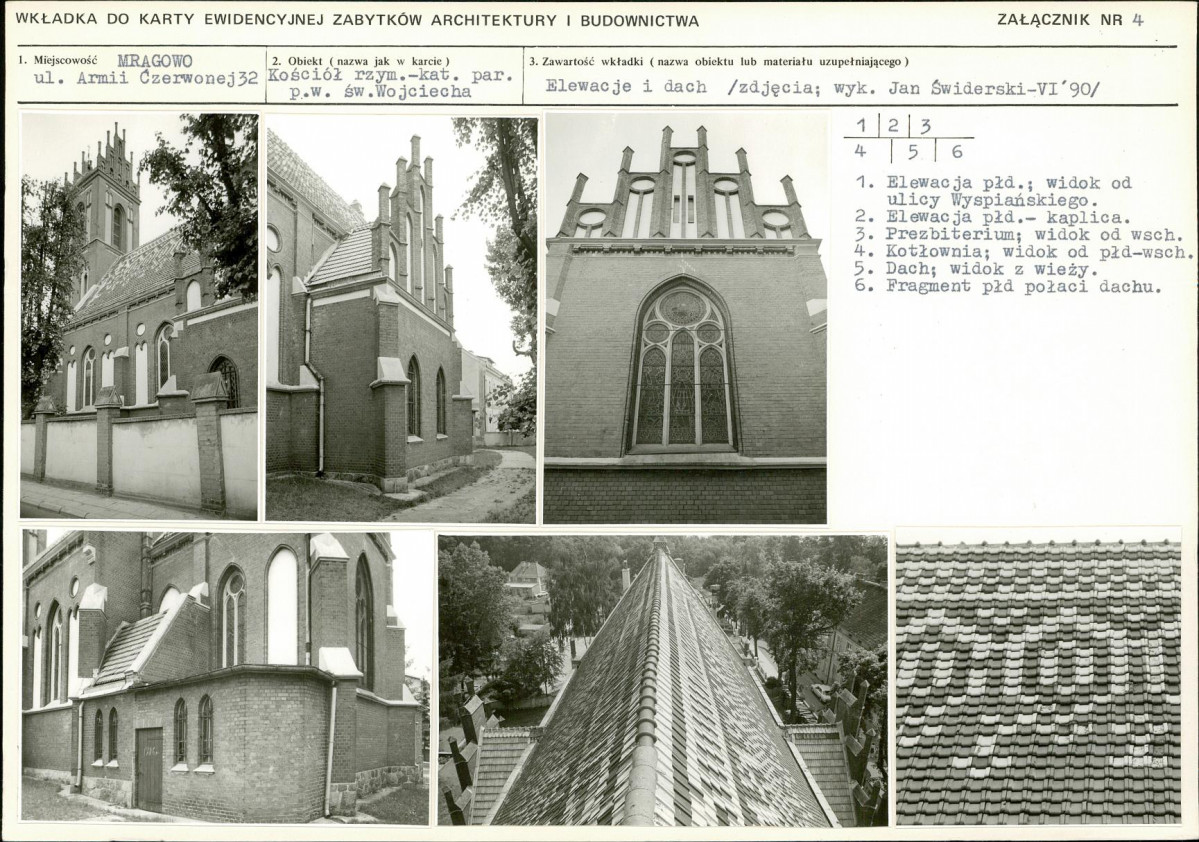This screenshot has height=842, width=1199.
Task: Click the chapel south elevation photo
Action: coord(401,319)
